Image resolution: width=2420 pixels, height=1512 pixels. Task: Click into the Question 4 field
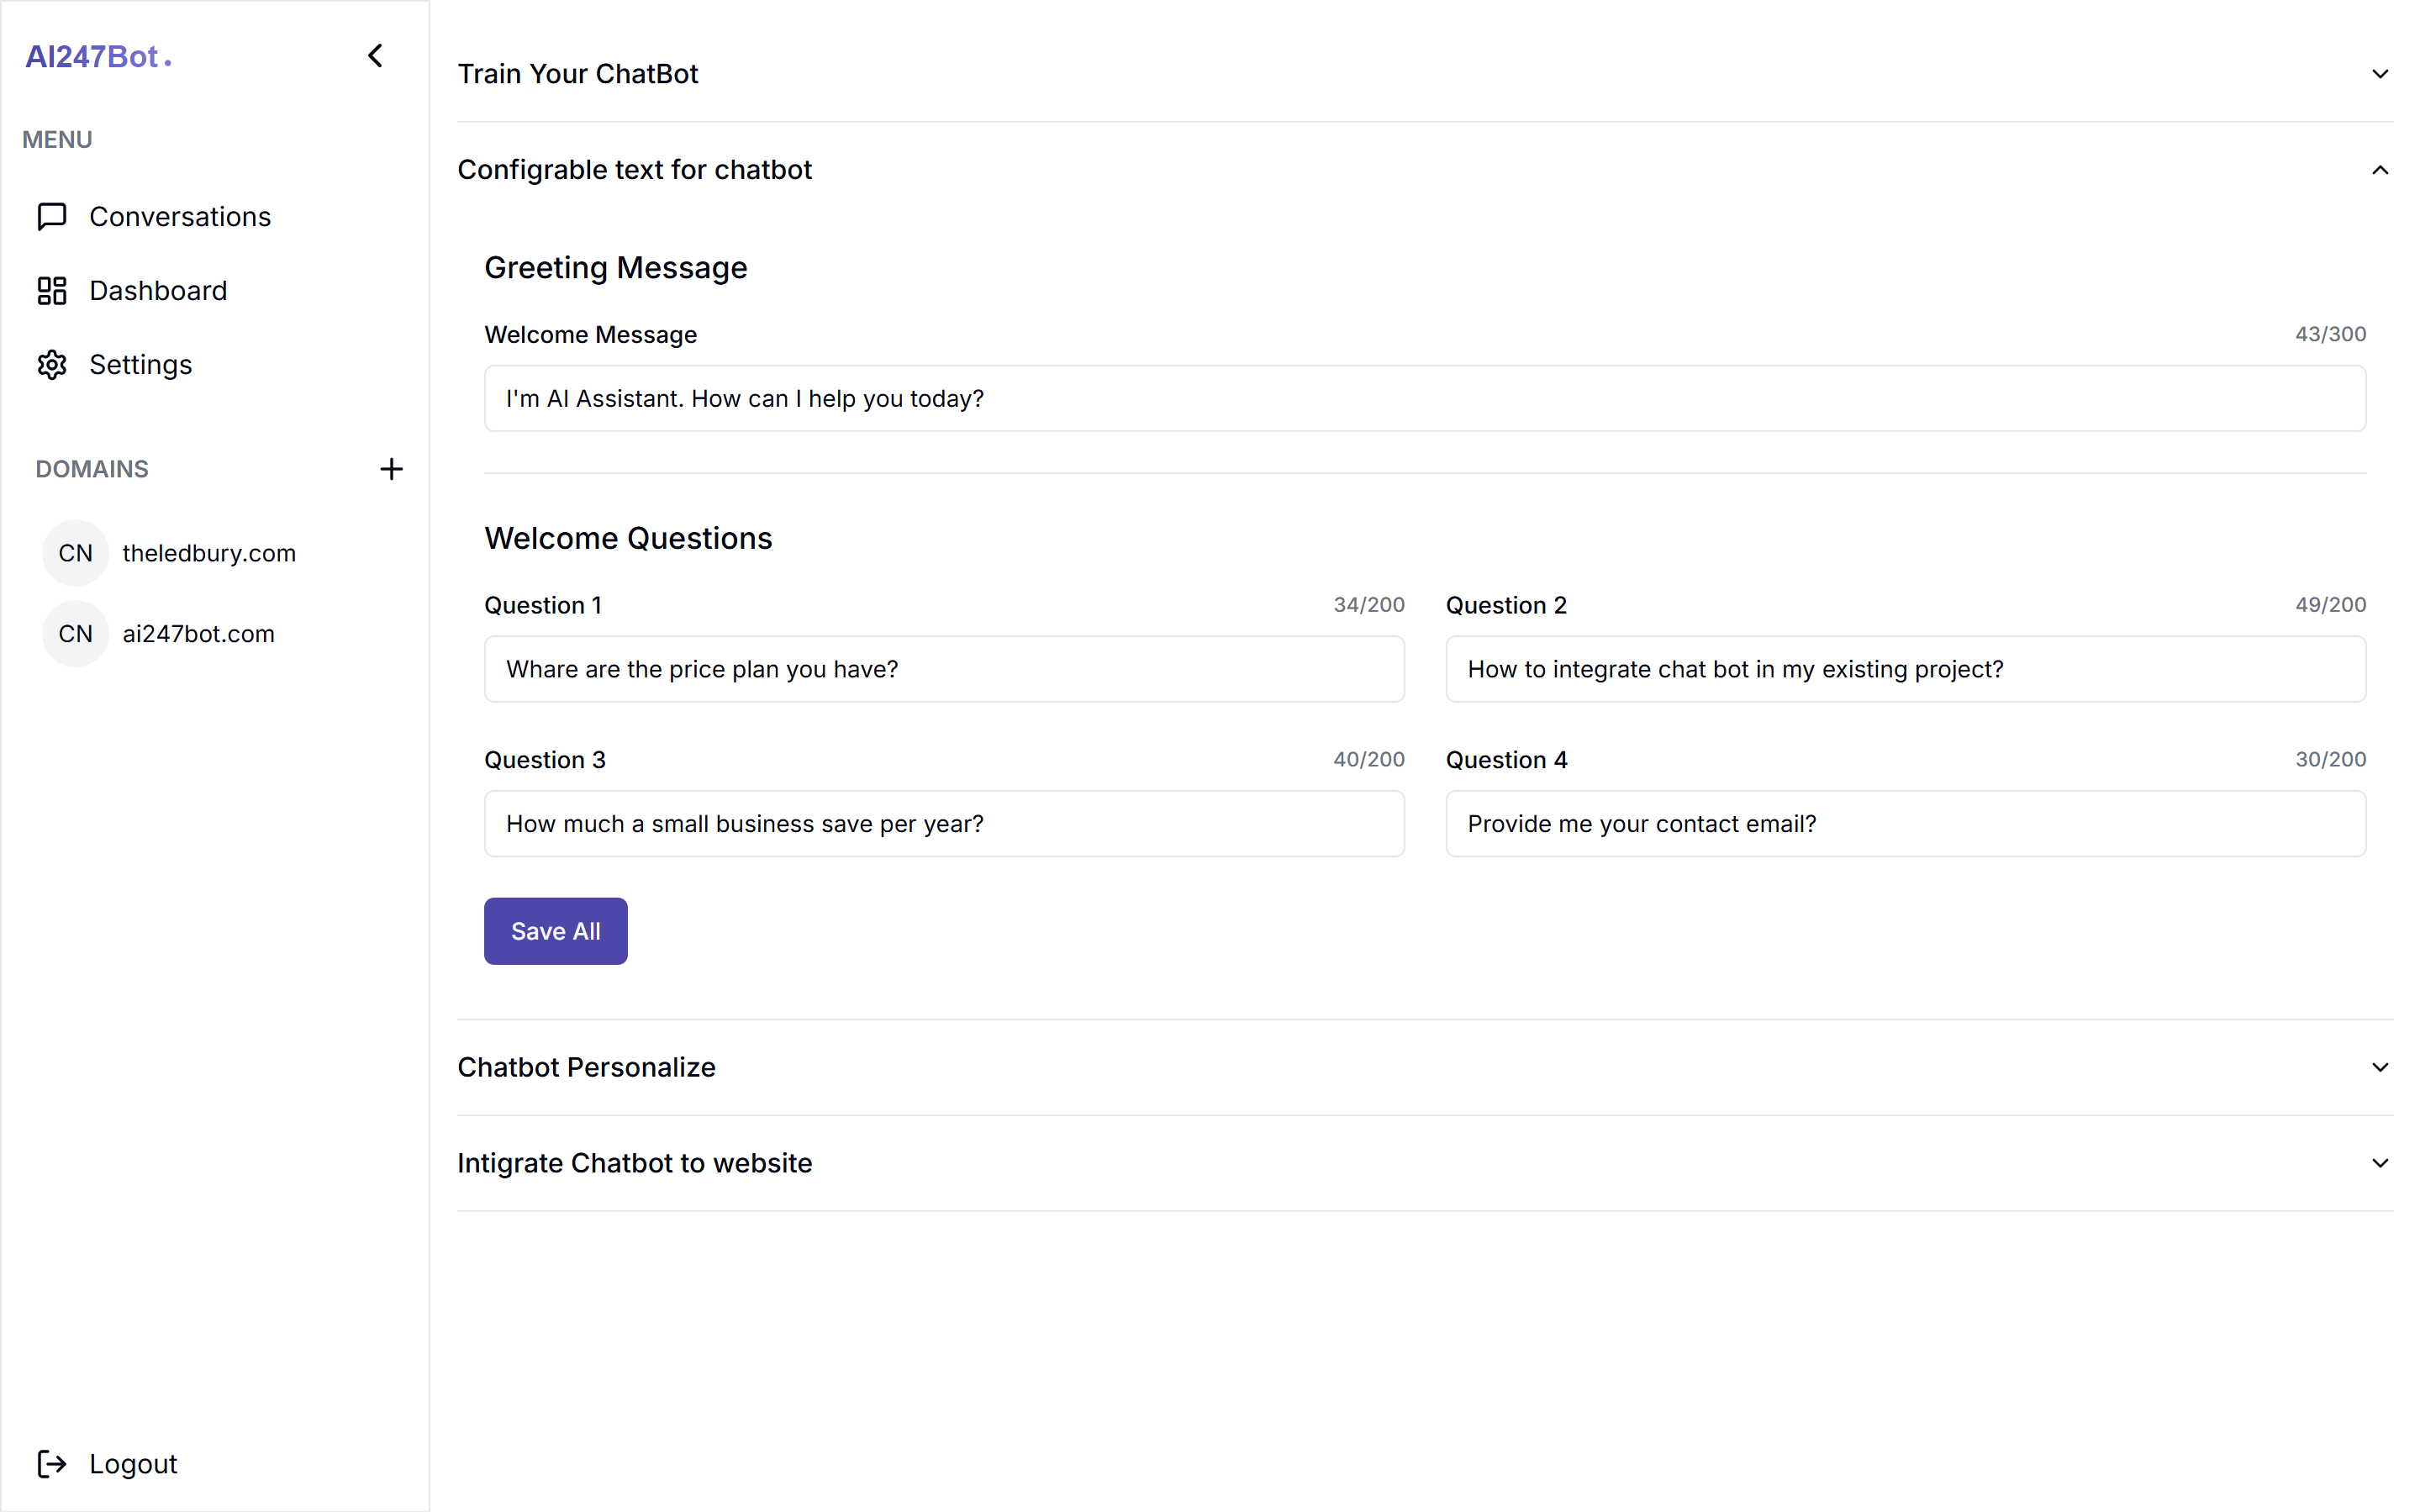click(x=1905, y=824)
